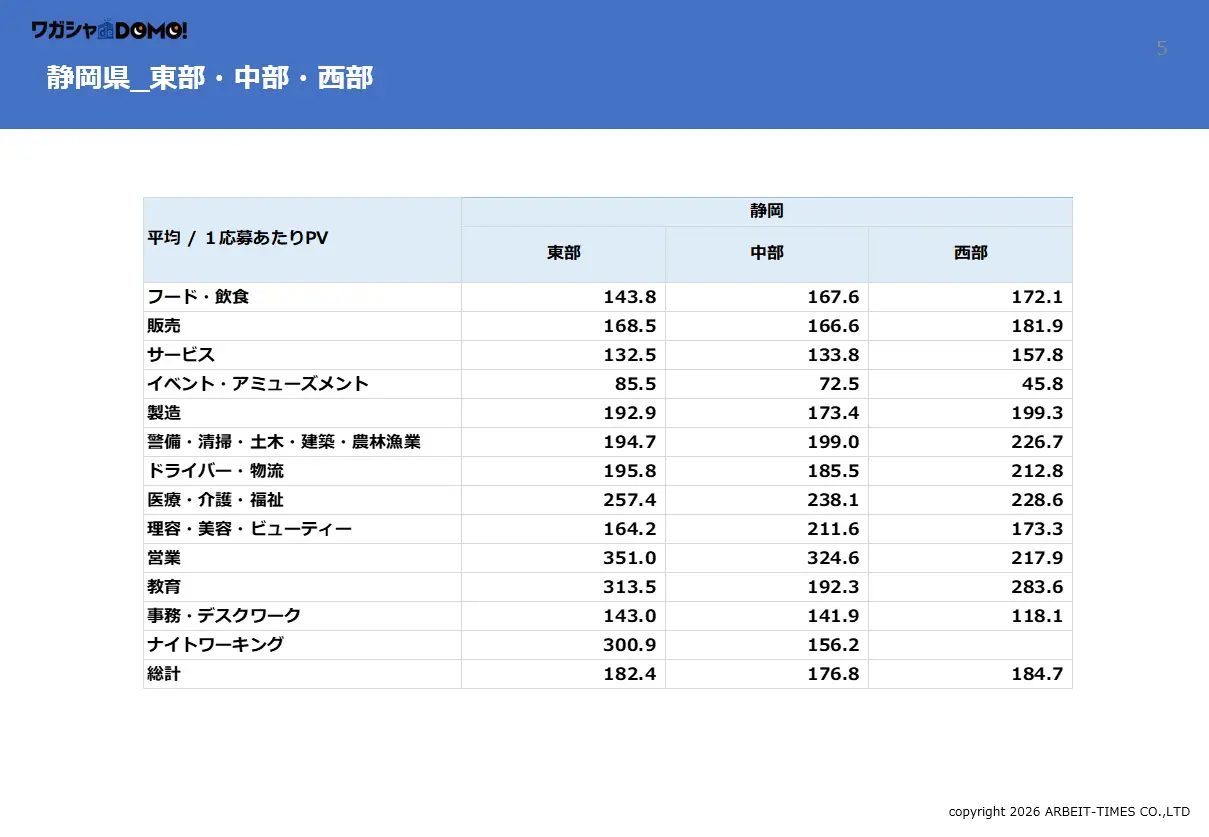The height and width of the screenshot is (837, 1209).
Task: Click the page number 5
Action: click(1161, 48)
